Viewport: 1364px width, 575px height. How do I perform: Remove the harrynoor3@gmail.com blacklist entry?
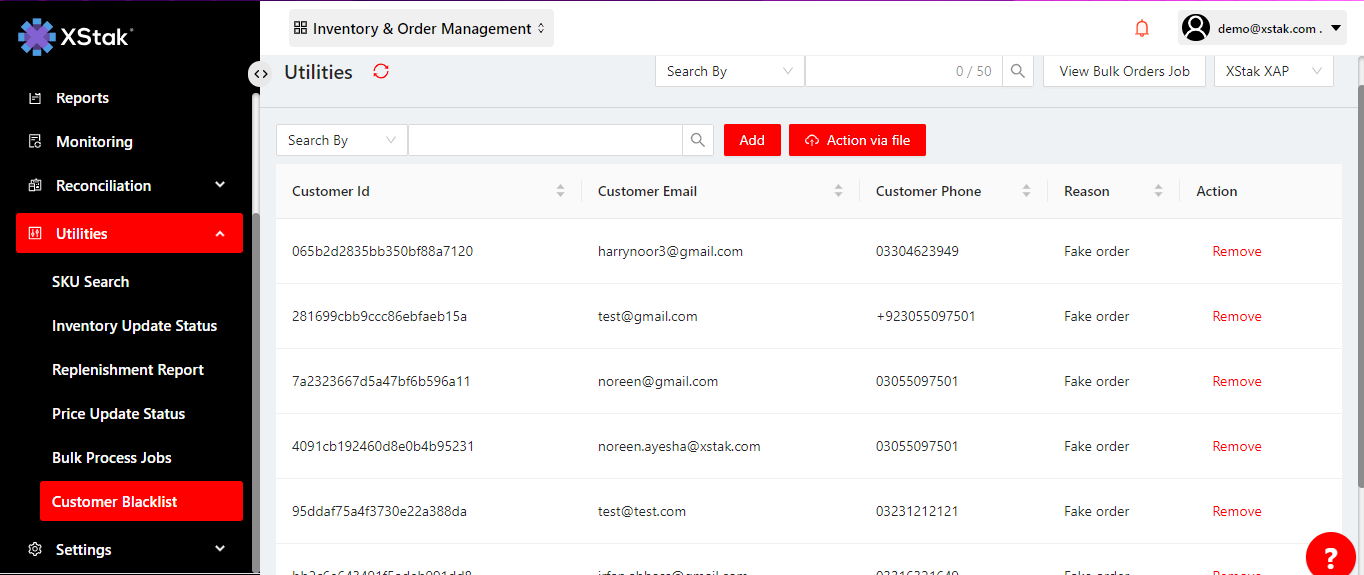1236,251
